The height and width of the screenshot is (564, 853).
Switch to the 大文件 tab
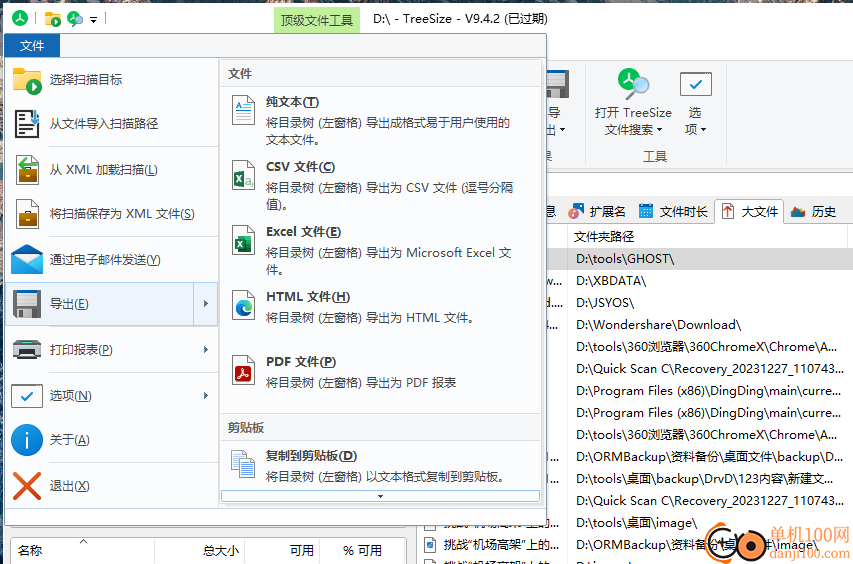pyautogui.click(x=750, y=212)
